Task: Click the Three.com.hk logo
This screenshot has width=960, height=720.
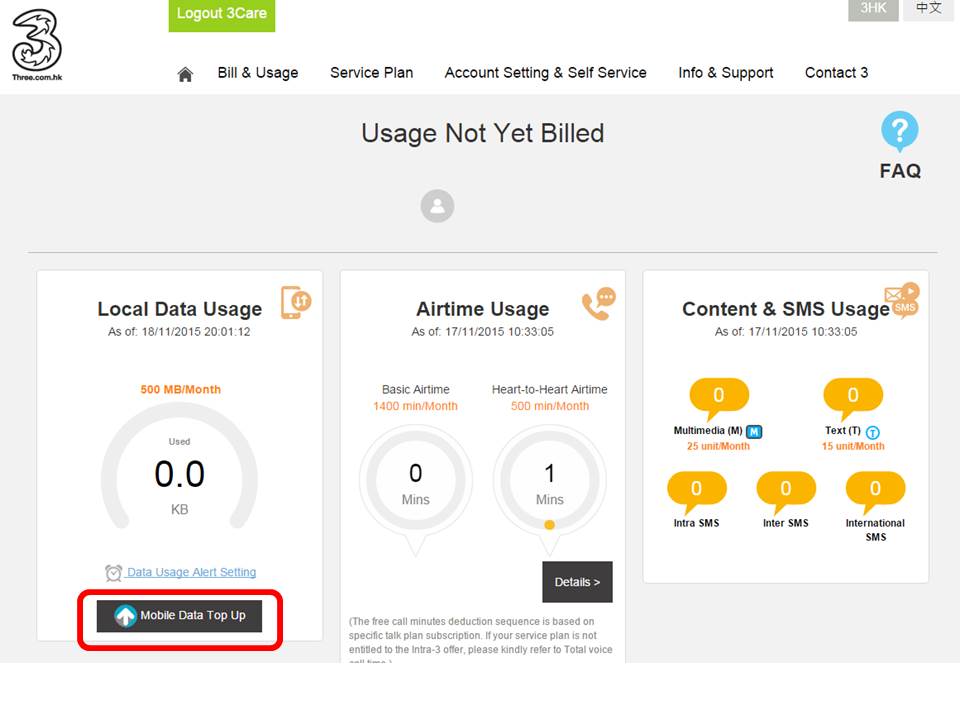Action: (37, 45)
